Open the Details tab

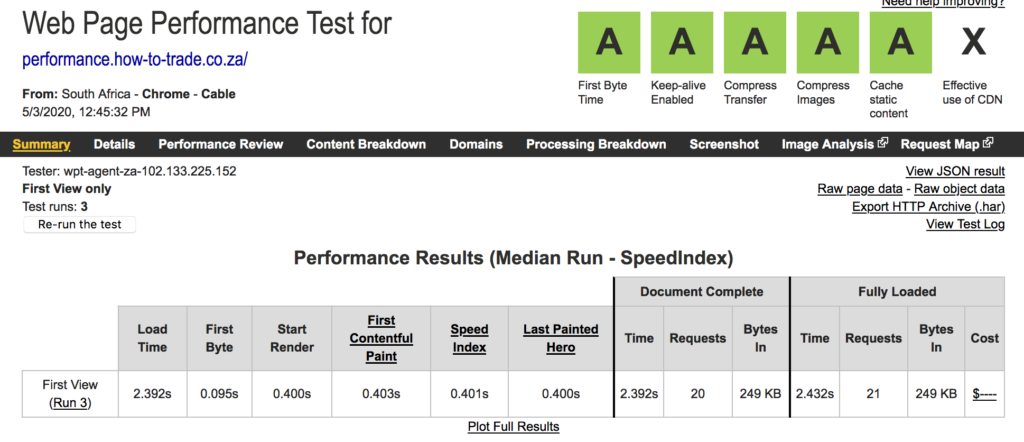point(114,144)
